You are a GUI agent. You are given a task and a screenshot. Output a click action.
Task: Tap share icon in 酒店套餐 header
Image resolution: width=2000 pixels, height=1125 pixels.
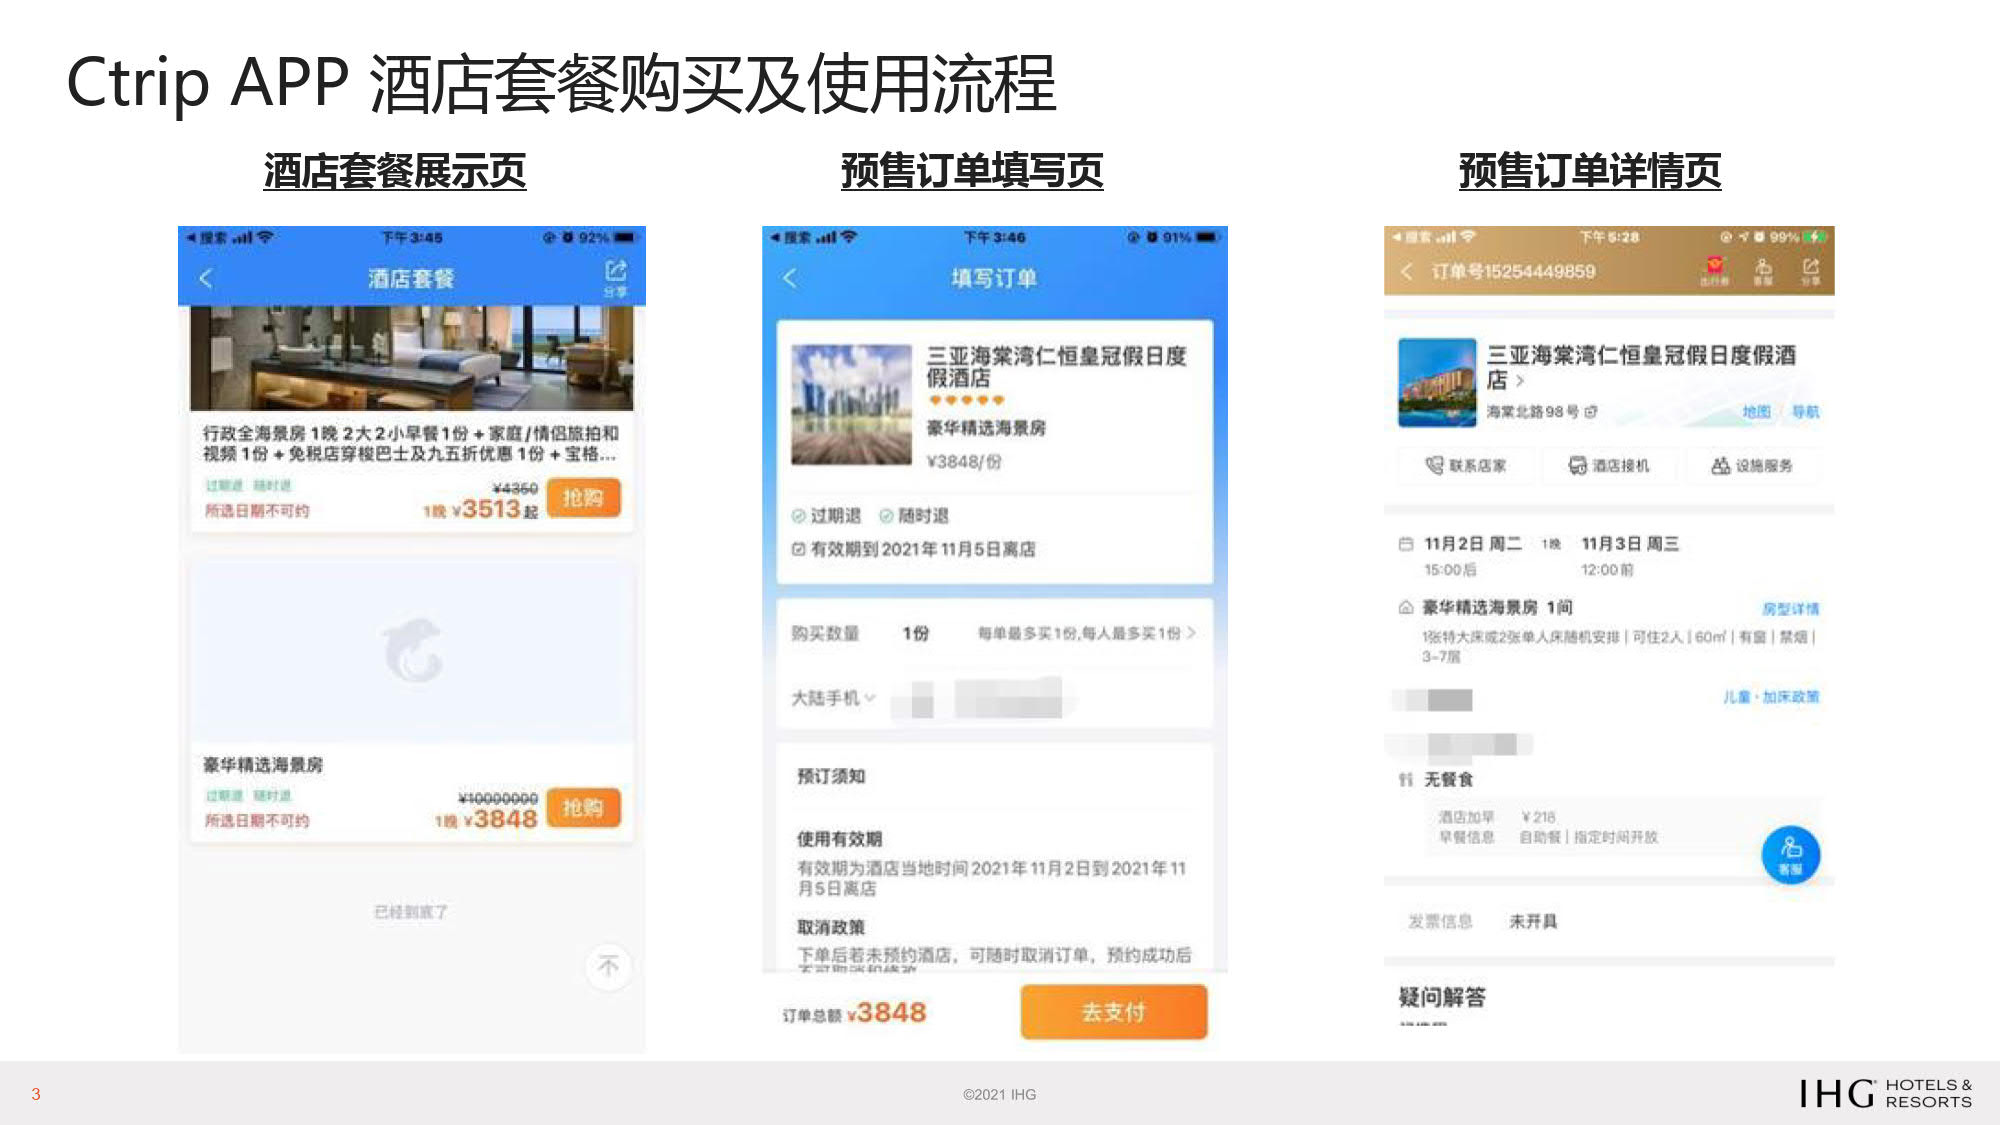(615, 276)
